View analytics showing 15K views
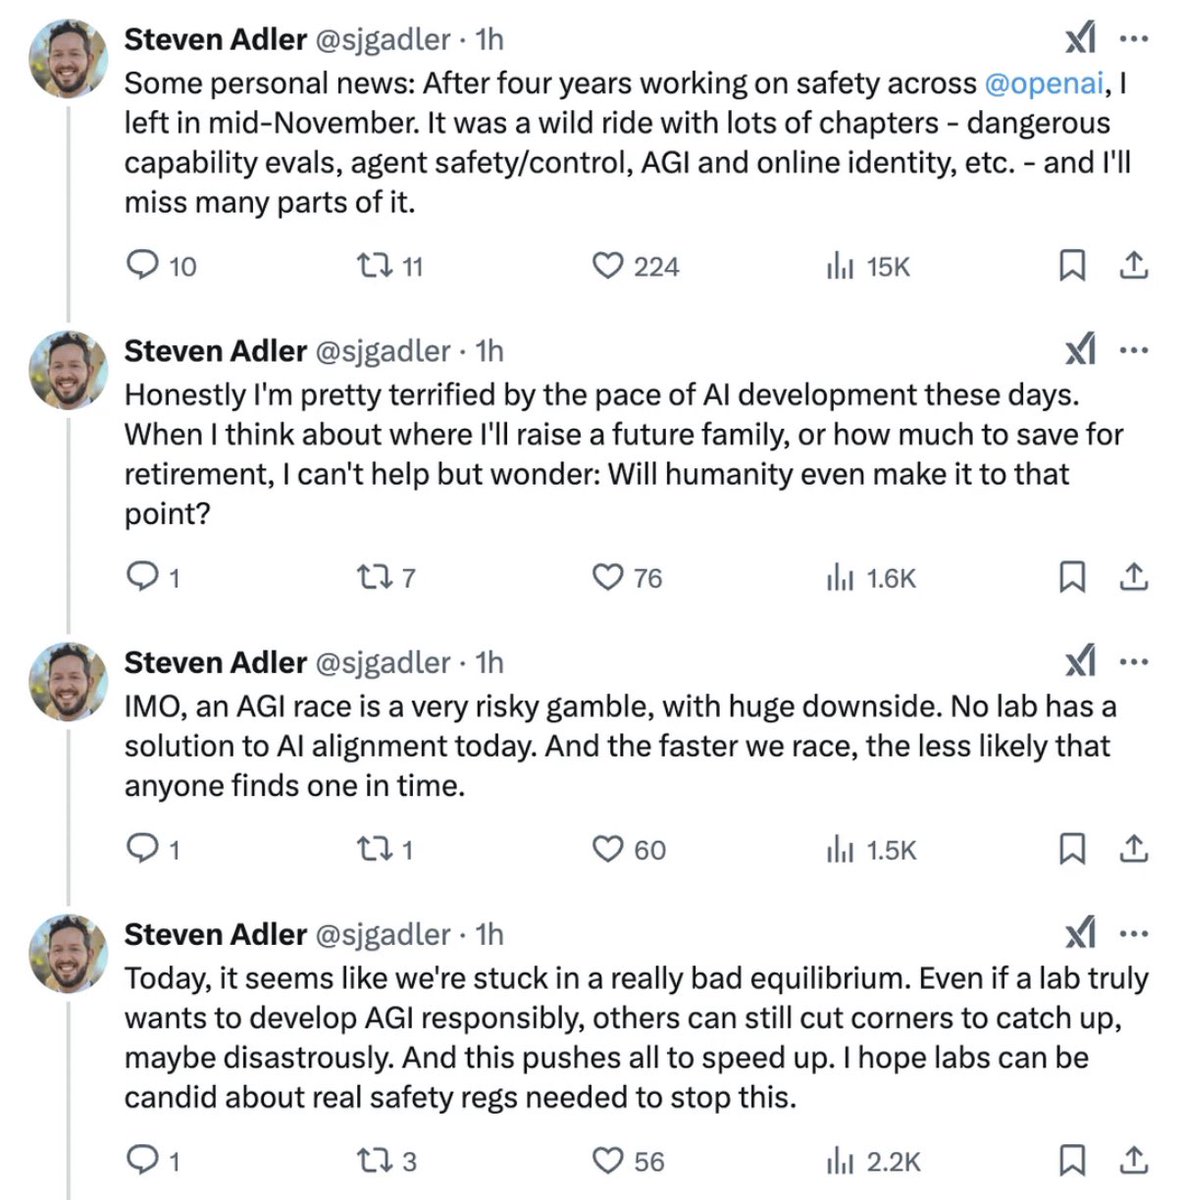Screen dimensions: 1183x1200 840,266
